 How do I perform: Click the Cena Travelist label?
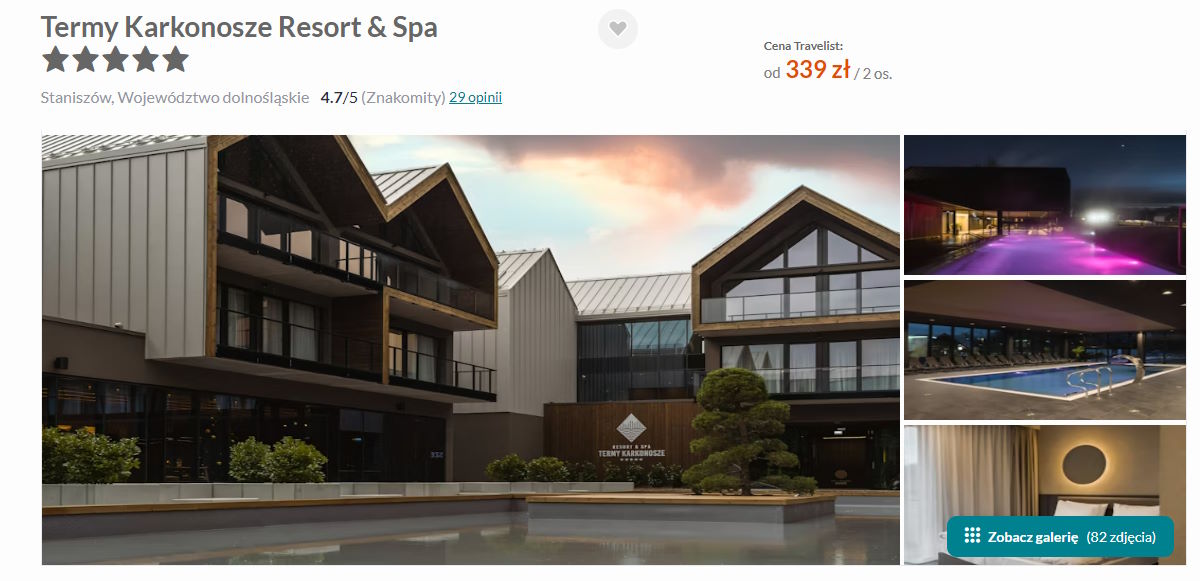[x=803, y=46]
